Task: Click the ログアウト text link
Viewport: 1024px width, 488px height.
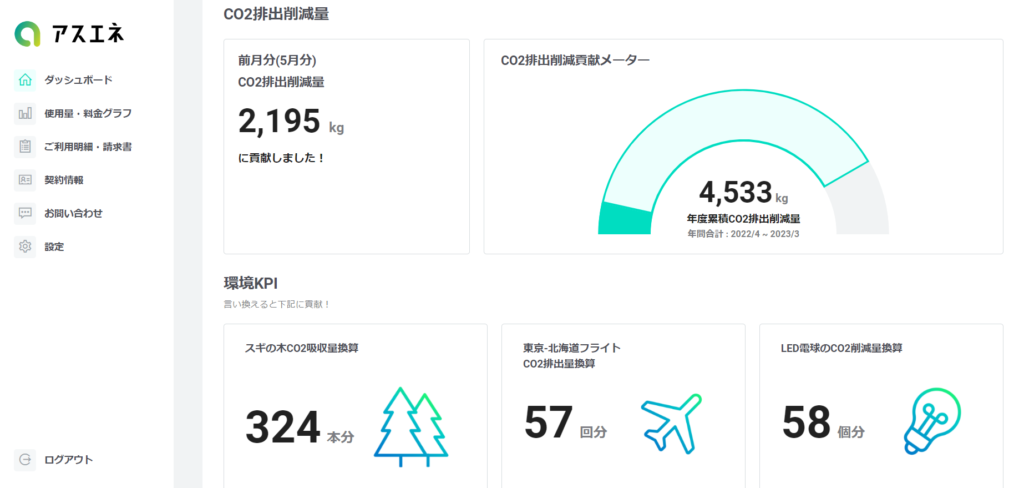Action: [68, 460]
